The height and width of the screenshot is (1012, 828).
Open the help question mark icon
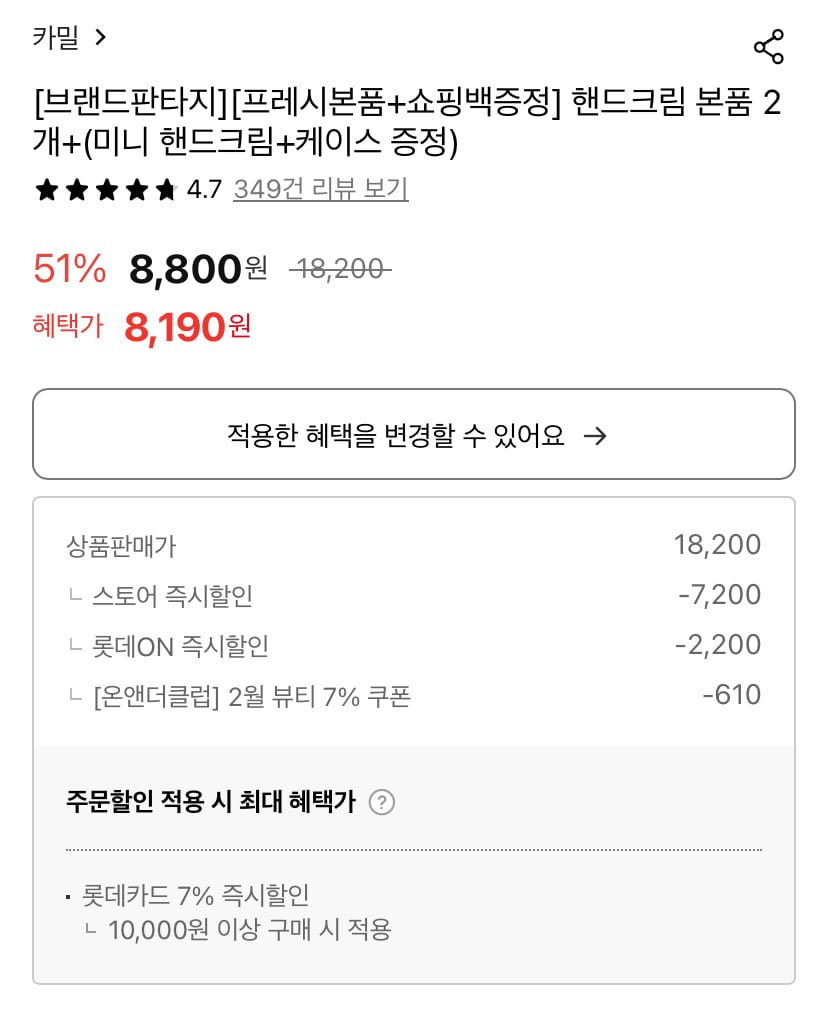tap(381, 802)
